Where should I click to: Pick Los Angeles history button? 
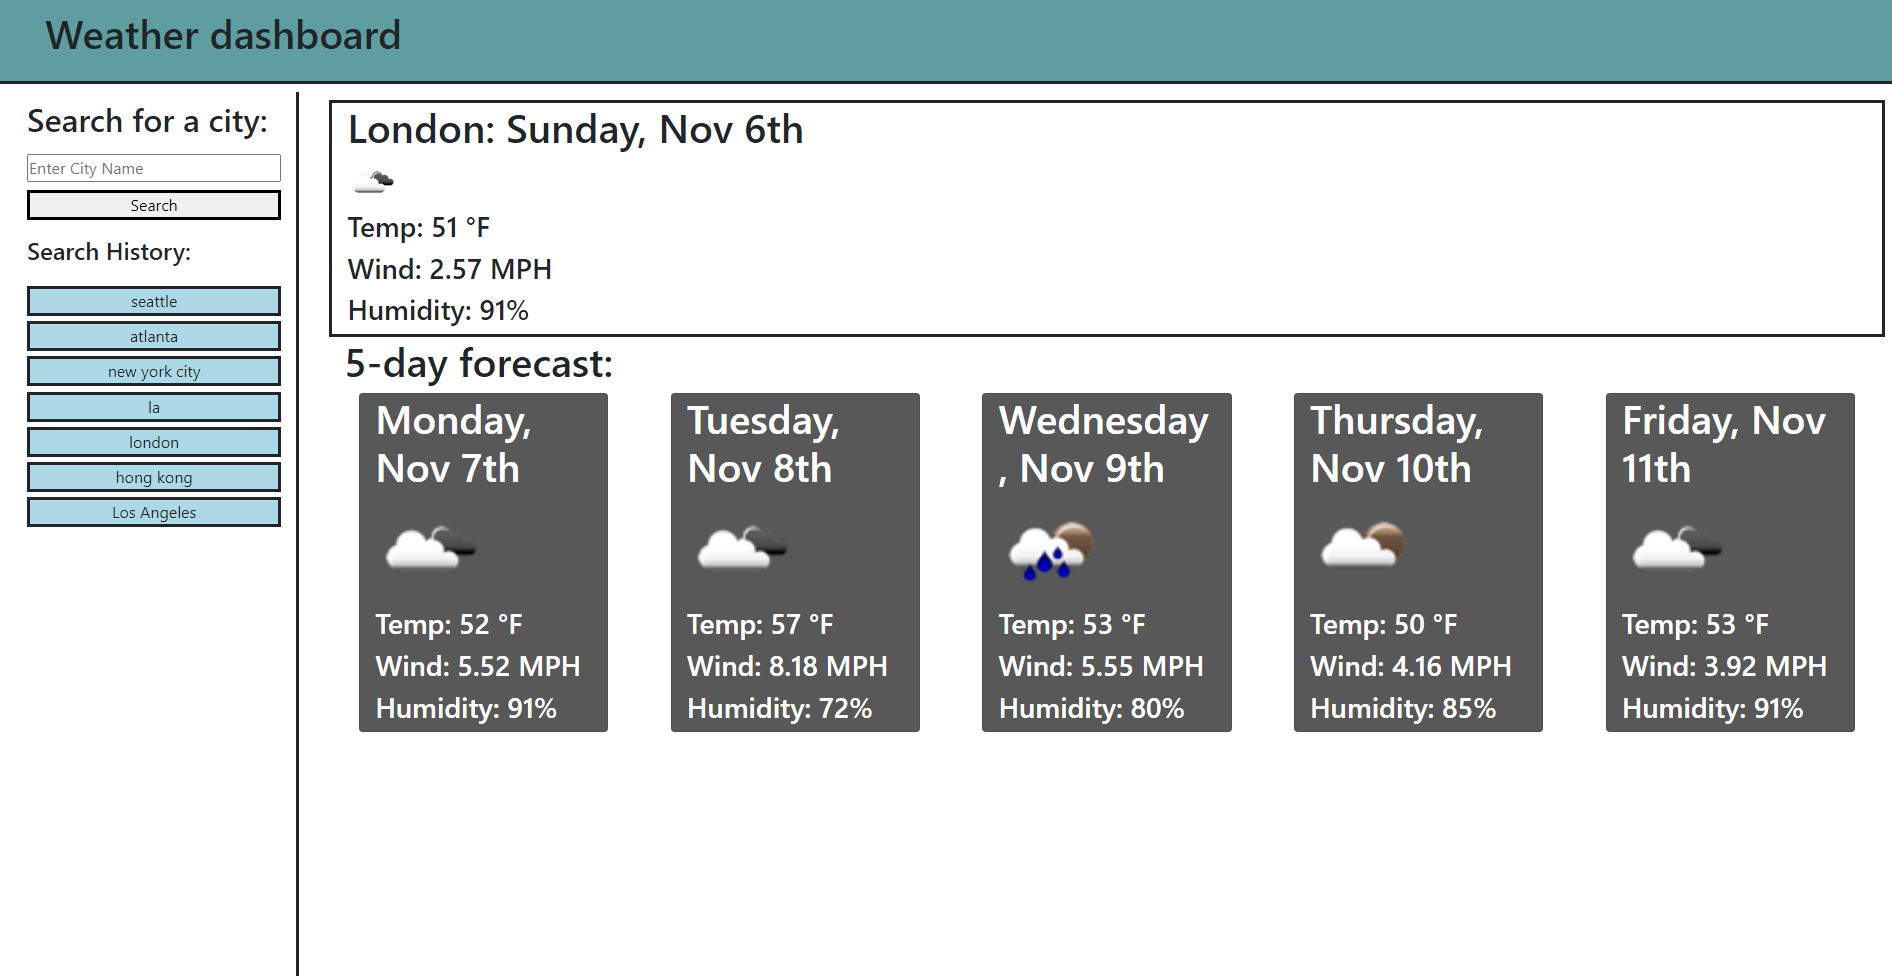pos(154,512)
